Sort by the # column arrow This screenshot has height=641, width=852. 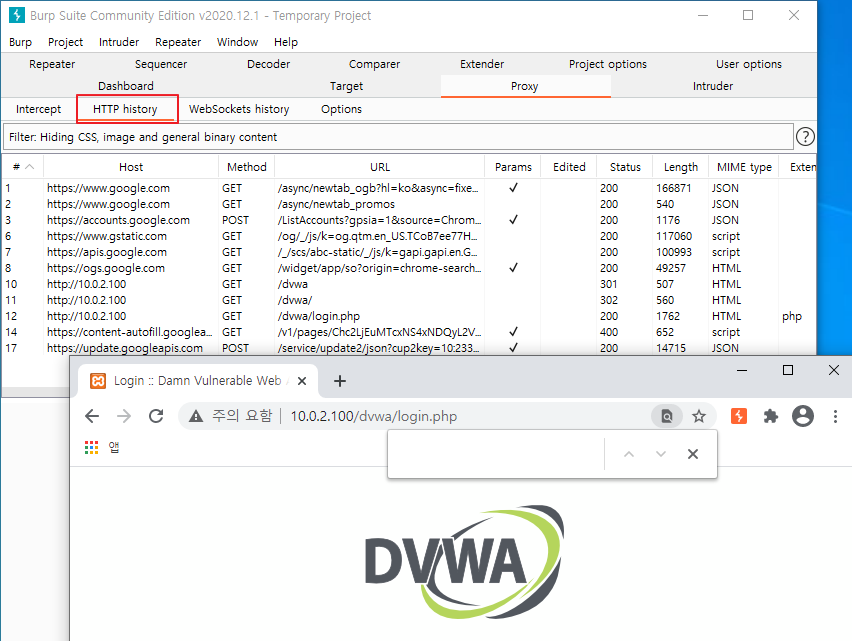[30, 167]
